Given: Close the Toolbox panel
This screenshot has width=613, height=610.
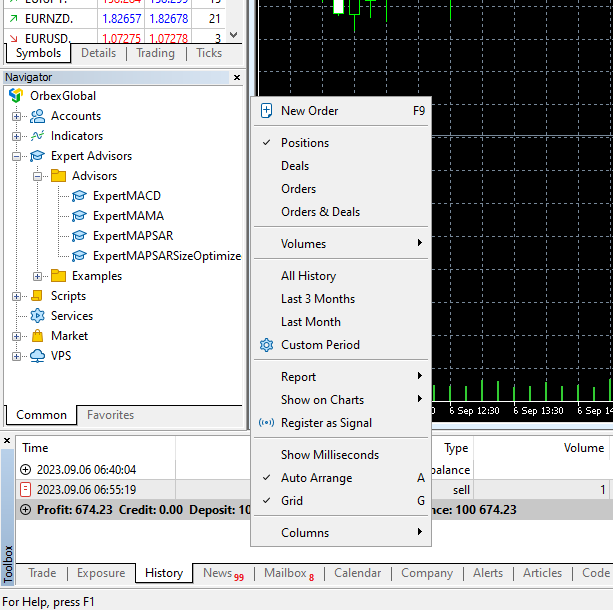Looking at the screenshot, I should (7, 441).
